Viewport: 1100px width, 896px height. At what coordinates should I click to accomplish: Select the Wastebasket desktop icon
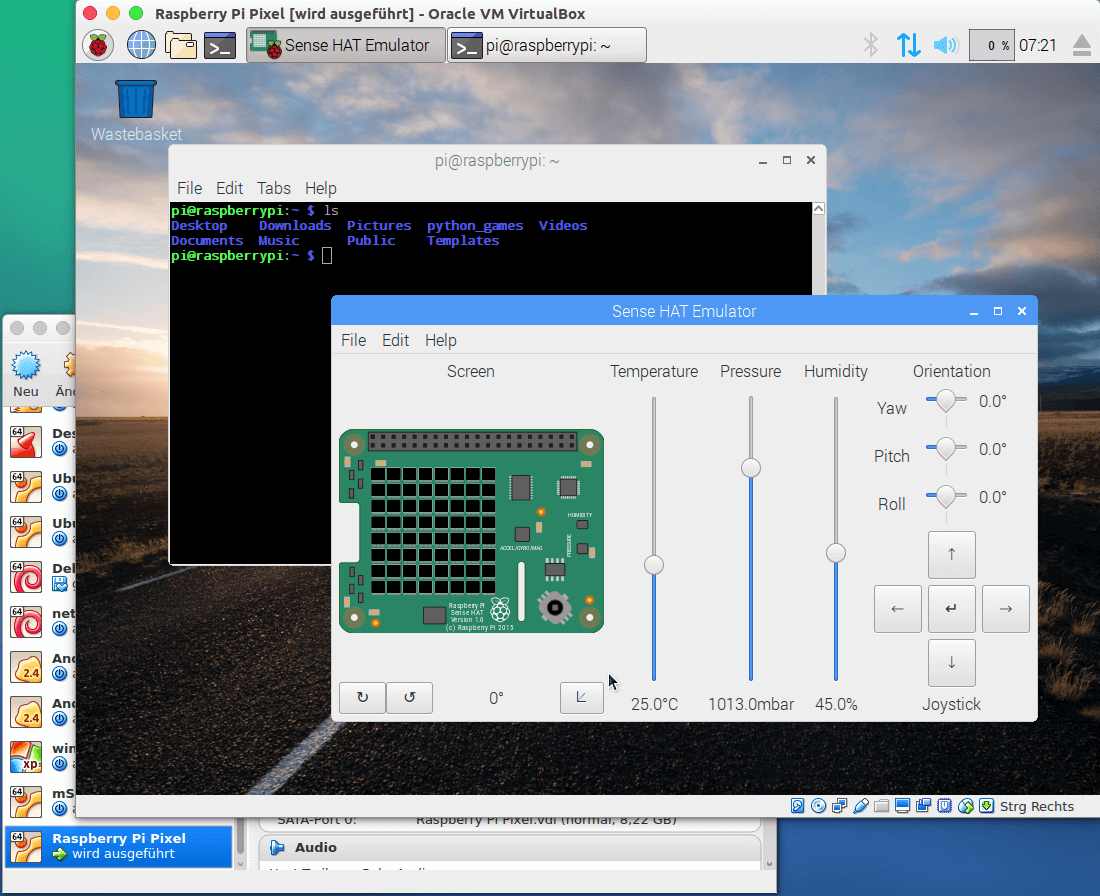pyautogui.click(x=136, y=110)
